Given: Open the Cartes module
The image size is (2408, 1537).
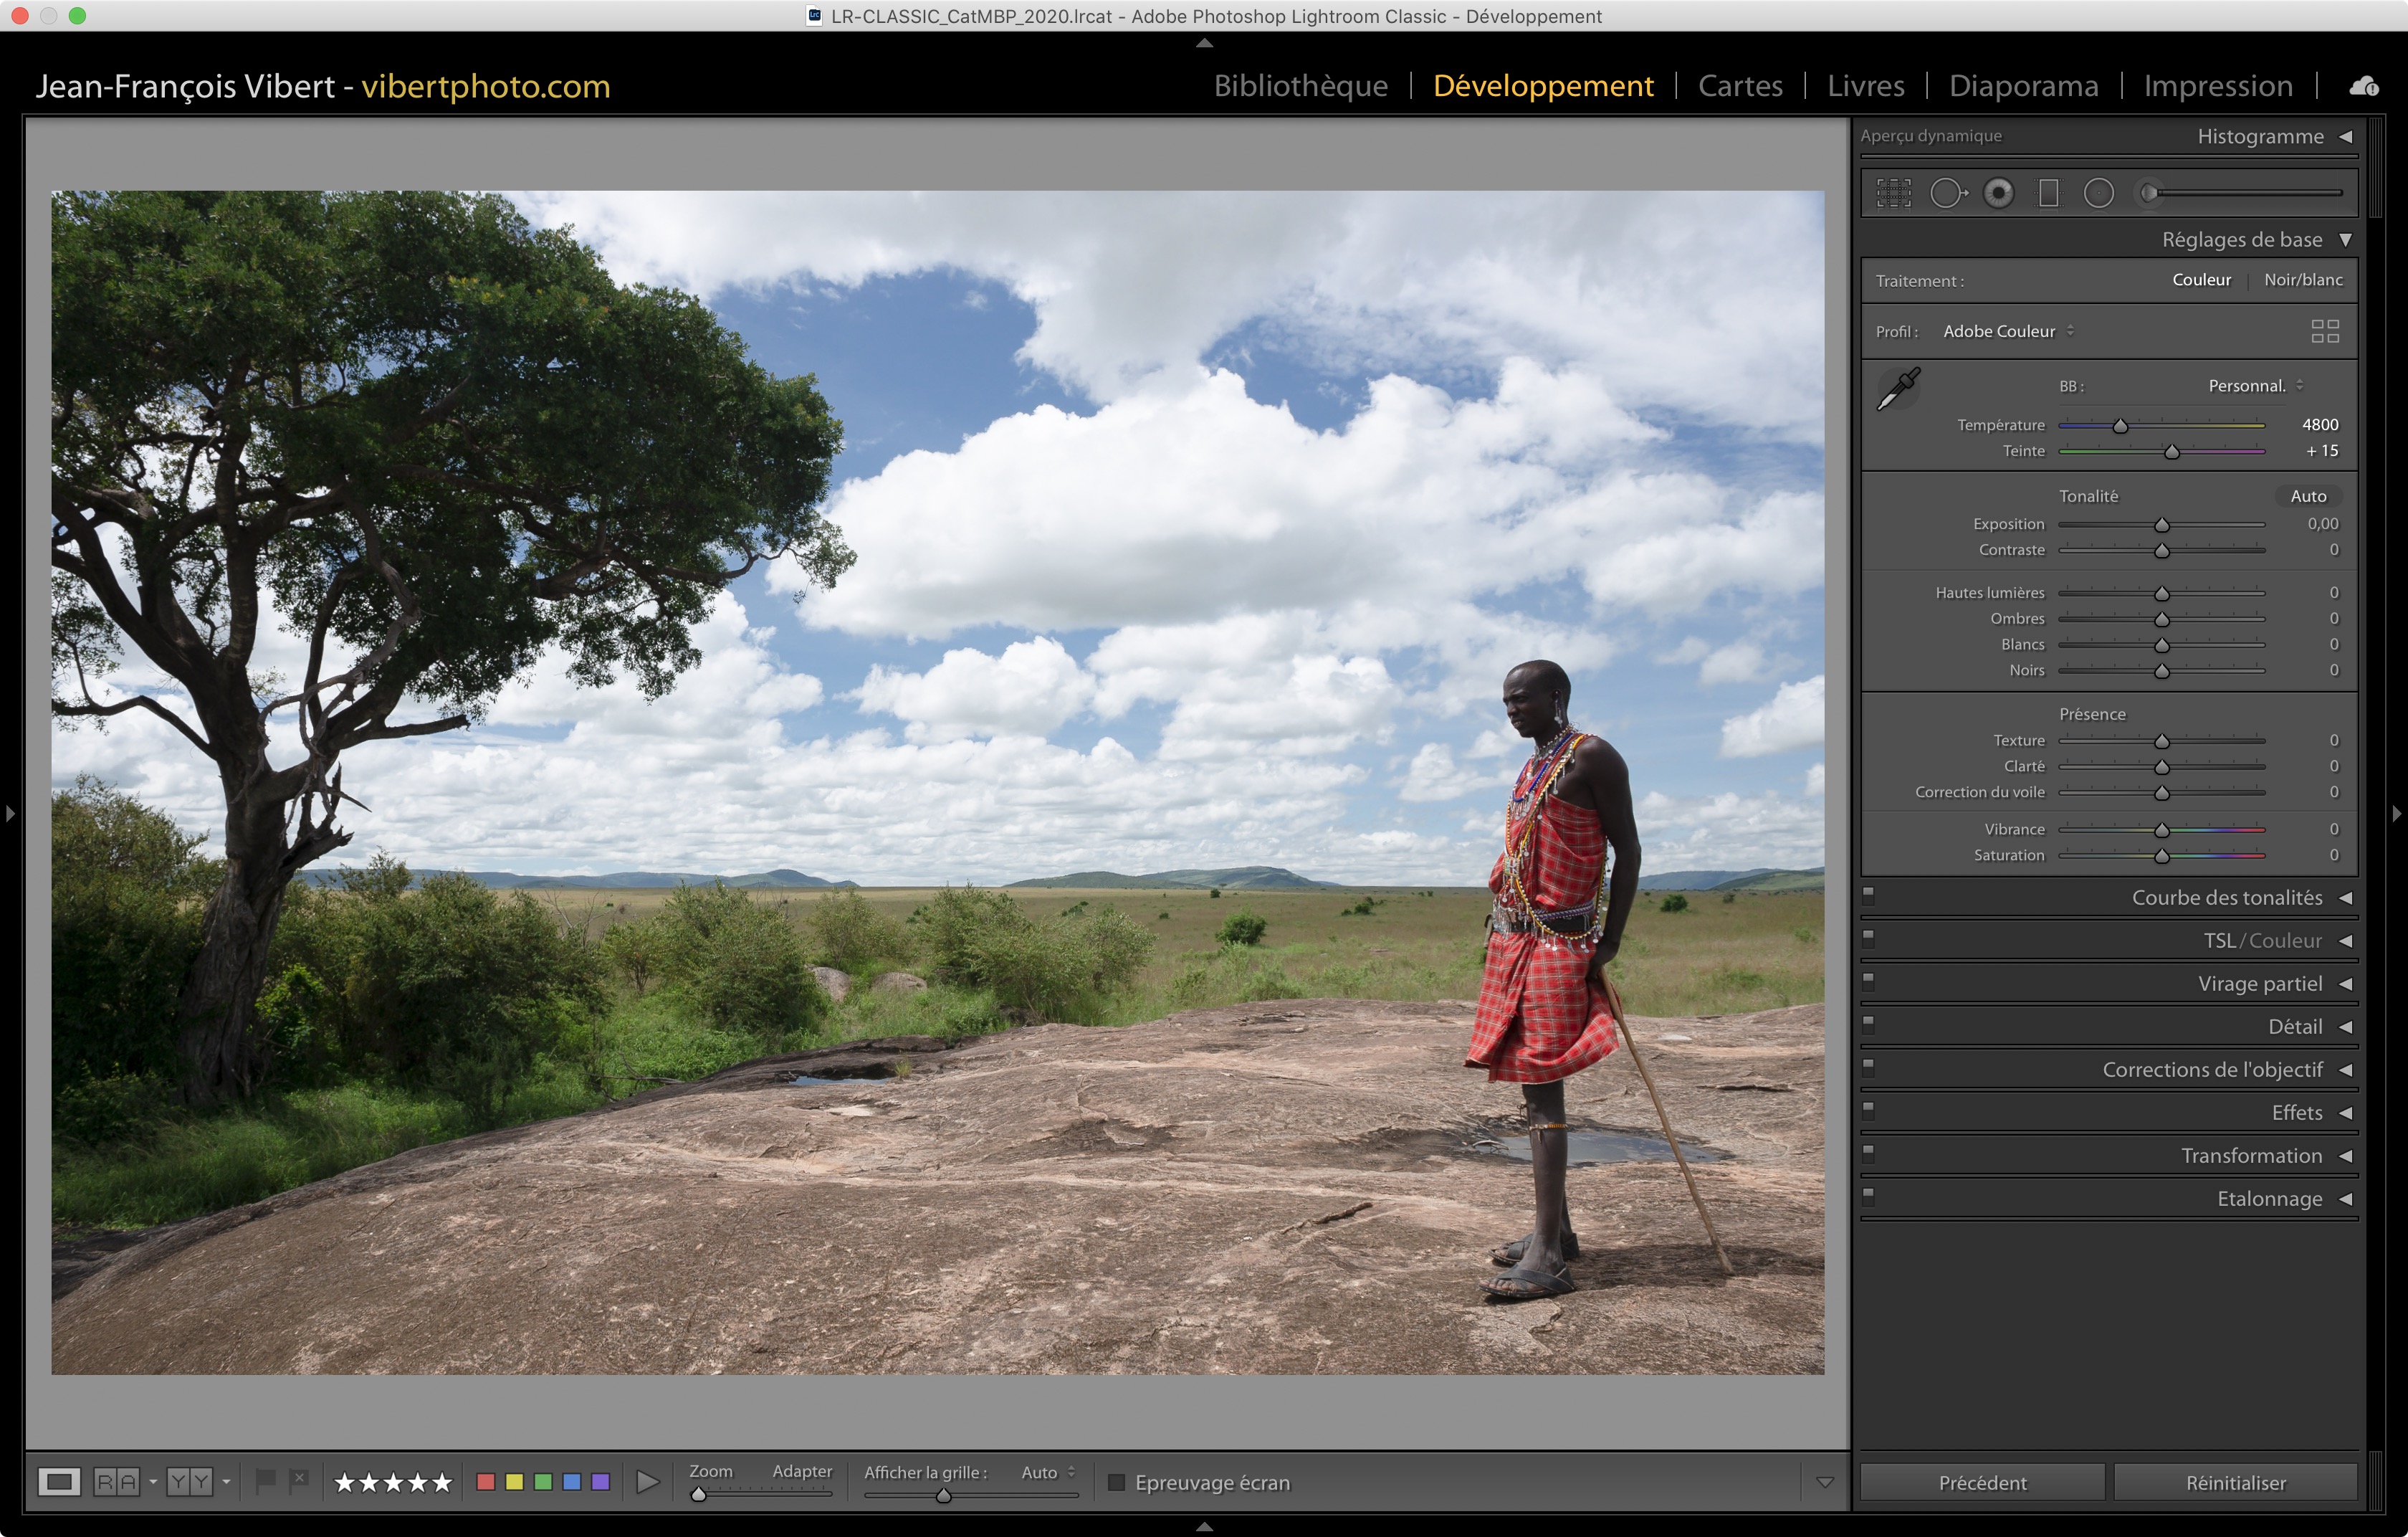Looking at the screenshot, I should pyautogui.click(x=1739, y=86).
